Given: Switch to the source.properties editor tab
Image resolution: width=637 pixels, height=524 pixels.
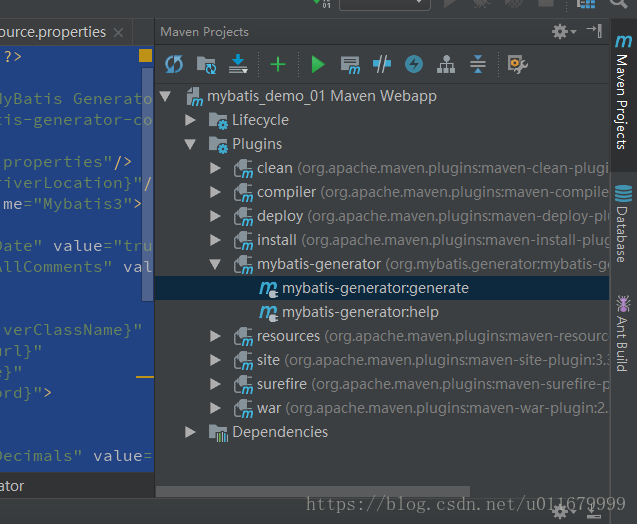Looking at the screenshot, I should tap(53, 32).
